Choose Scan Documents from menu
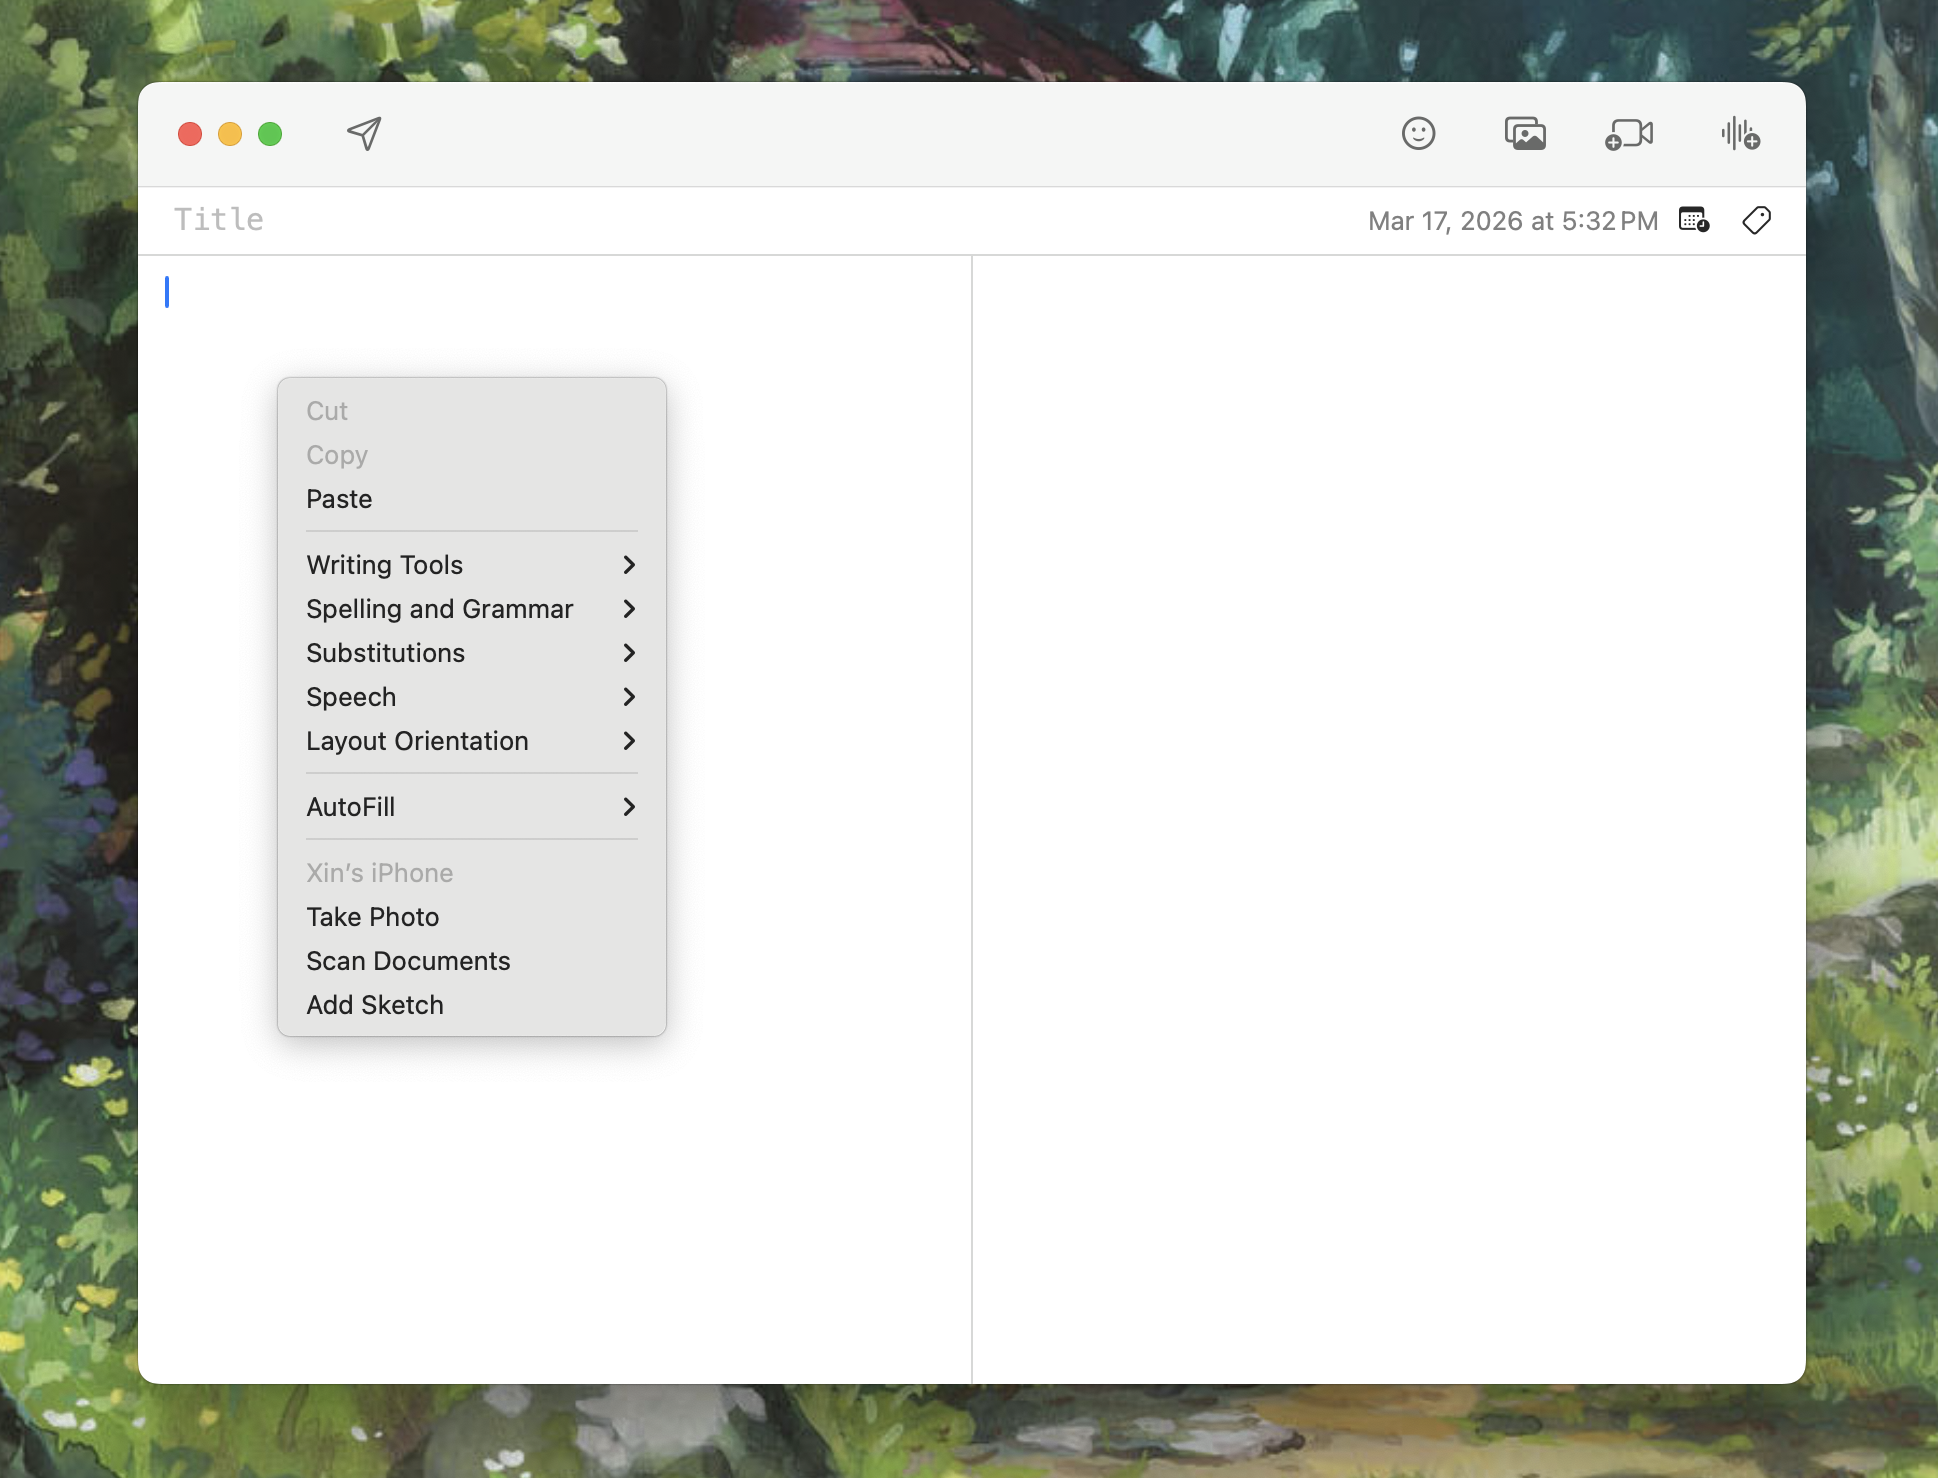The width and height of the screenshot is (1938, 1478). pyautogui.click(x=408, y=961)
